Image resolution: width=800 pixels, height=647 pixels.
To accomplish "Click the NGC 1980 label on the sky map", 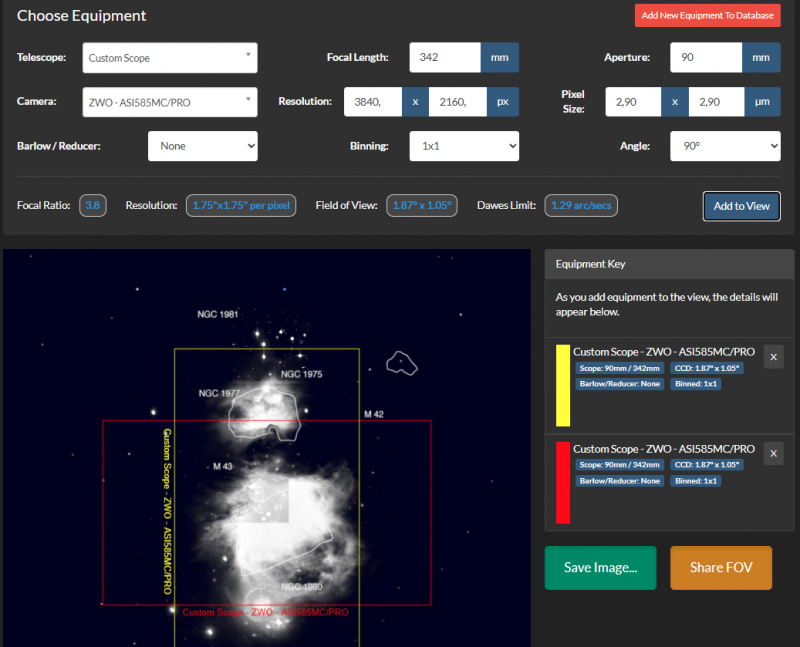I will 302,587.
